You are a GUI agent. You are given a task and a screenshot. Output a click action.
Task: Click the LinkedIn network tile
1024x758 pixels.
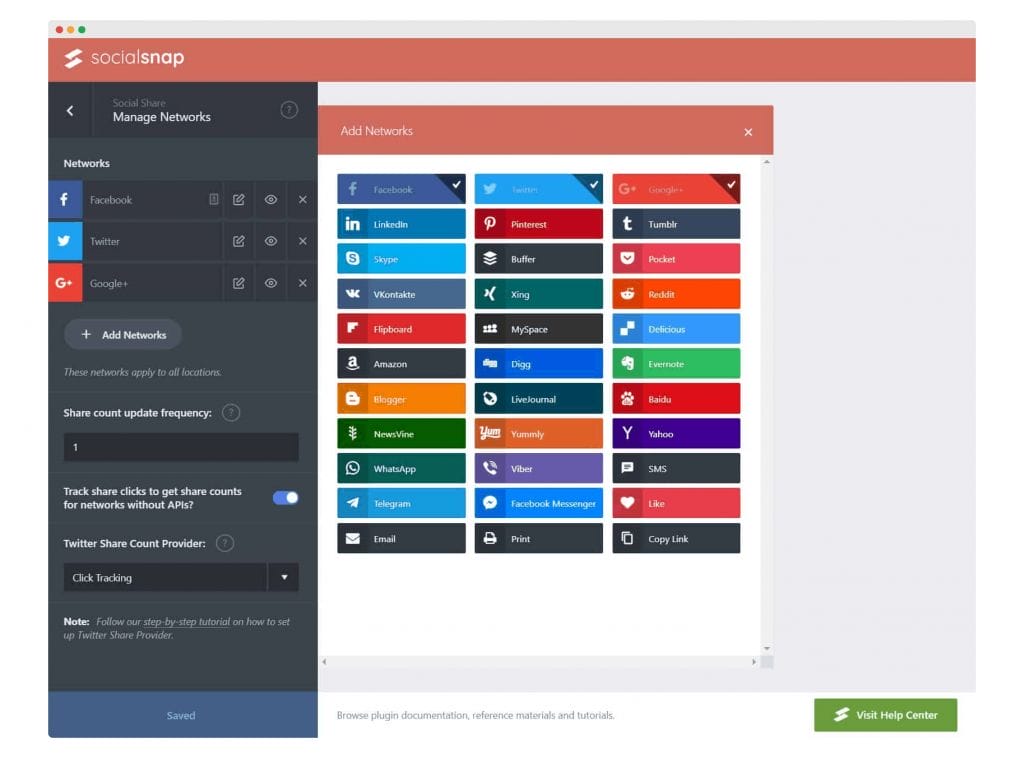(x=401, y=224)
